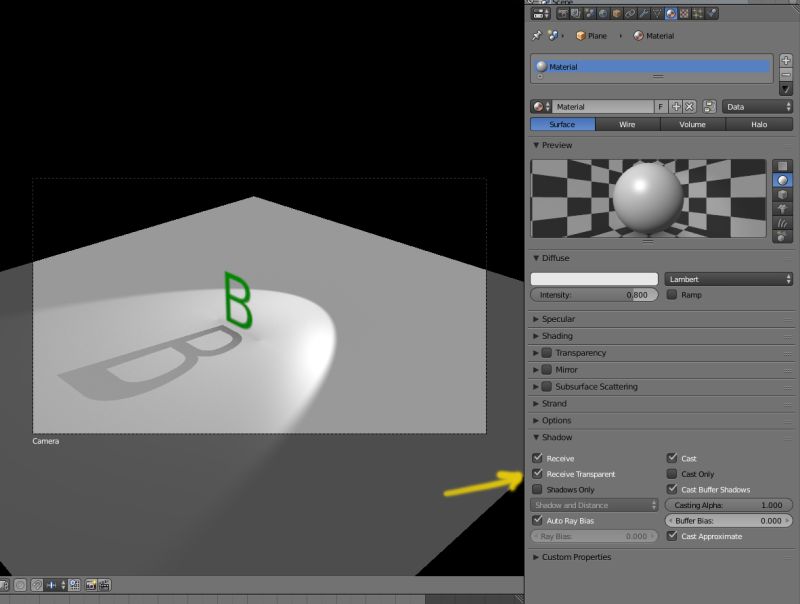
Task: Toggle the snap magnet icon in viewport header
Action: pos(37,585)
